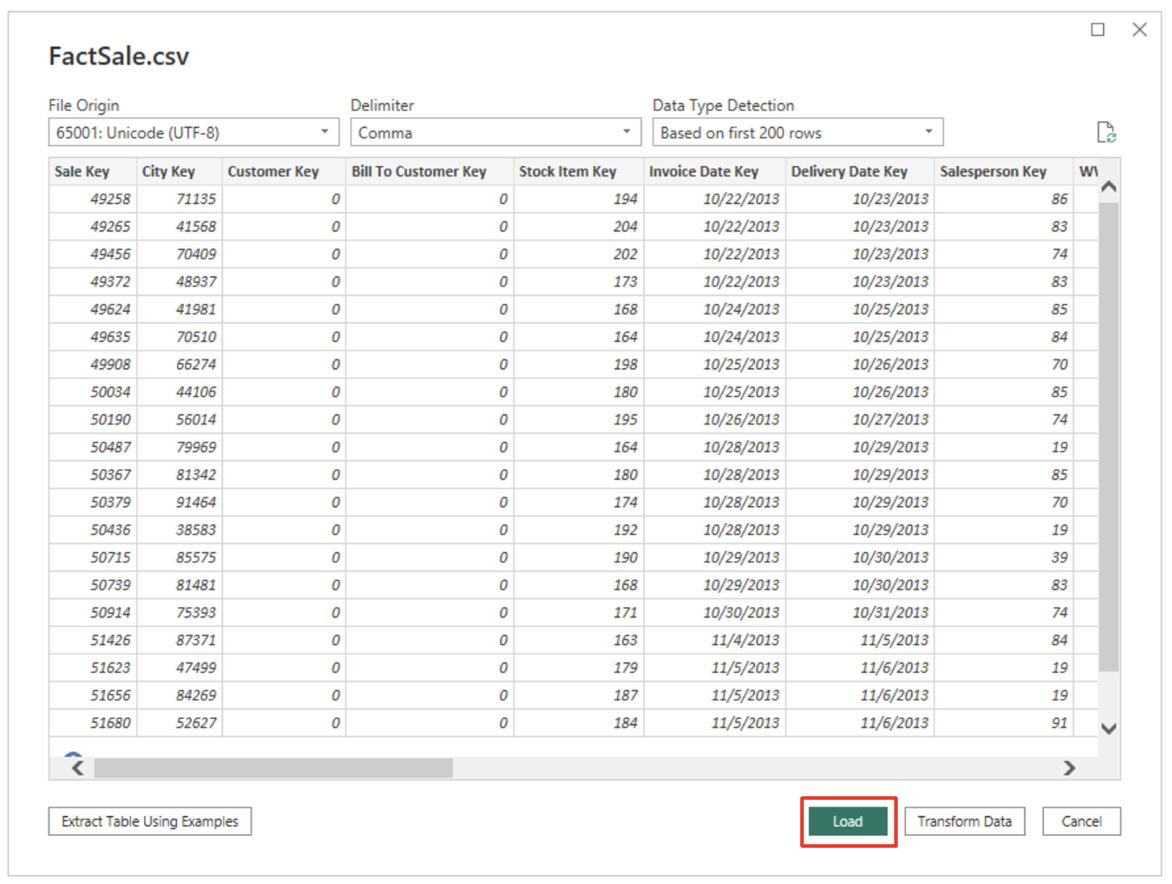Click the horizontal scrollbar thumb

273,767
